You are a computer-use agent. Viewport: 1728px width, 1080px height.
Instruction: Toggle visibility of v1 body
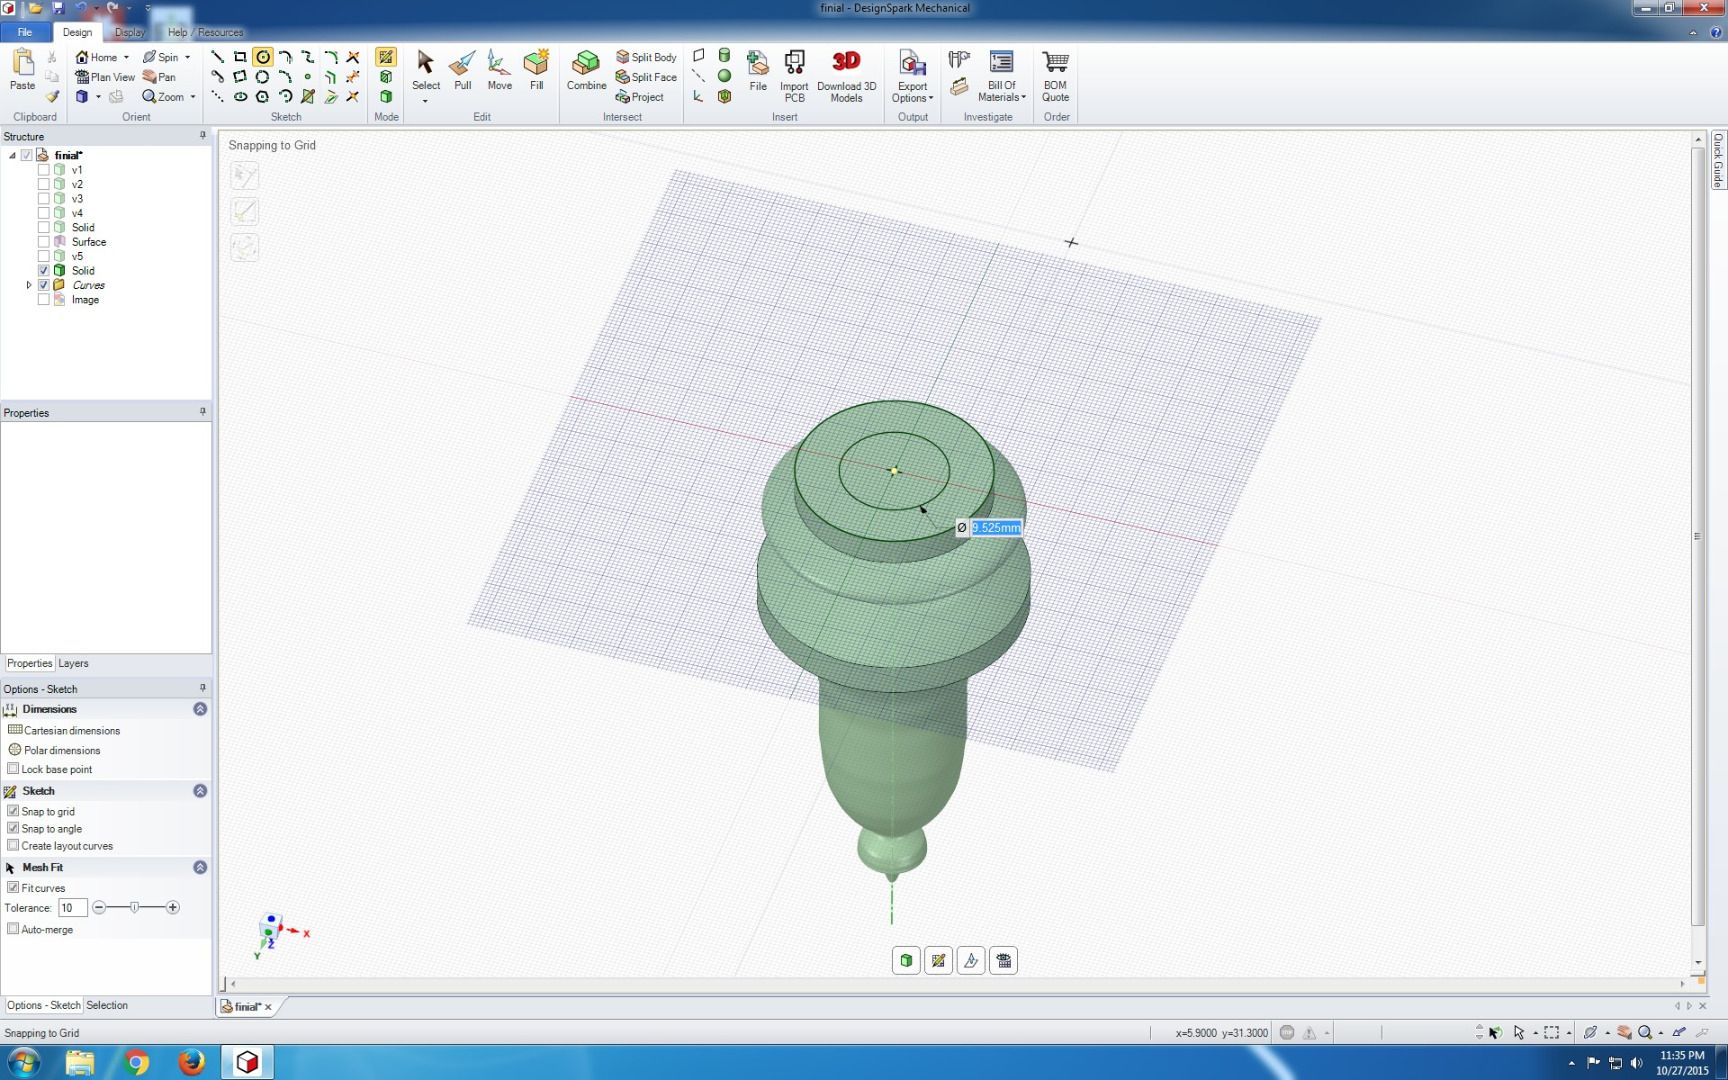[x=44, y=170]
